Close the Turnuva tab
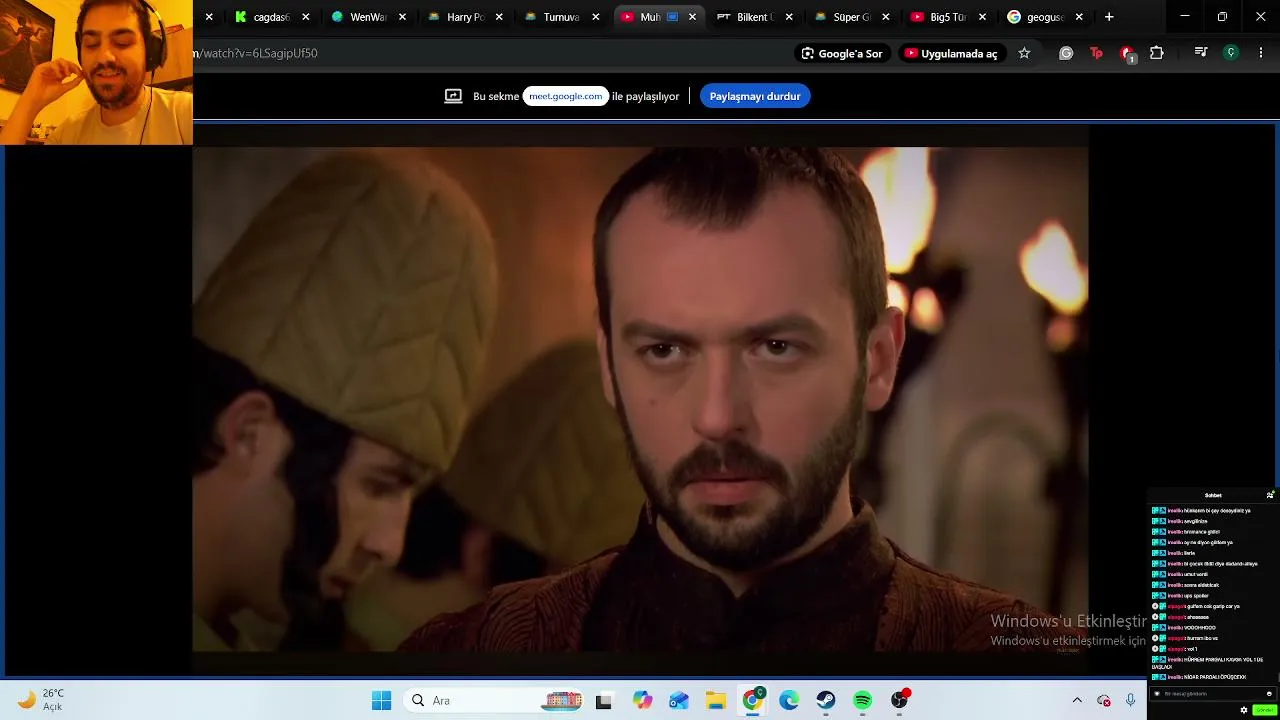Viewport: 1280px width, 720px height. [x=596, y=17]
